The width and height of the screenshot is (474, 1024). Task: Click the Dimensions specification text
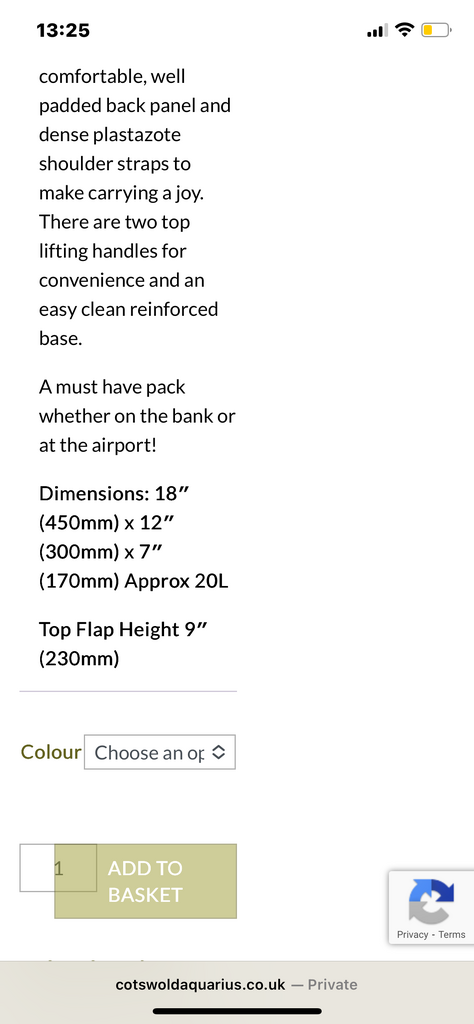point(134,536)
